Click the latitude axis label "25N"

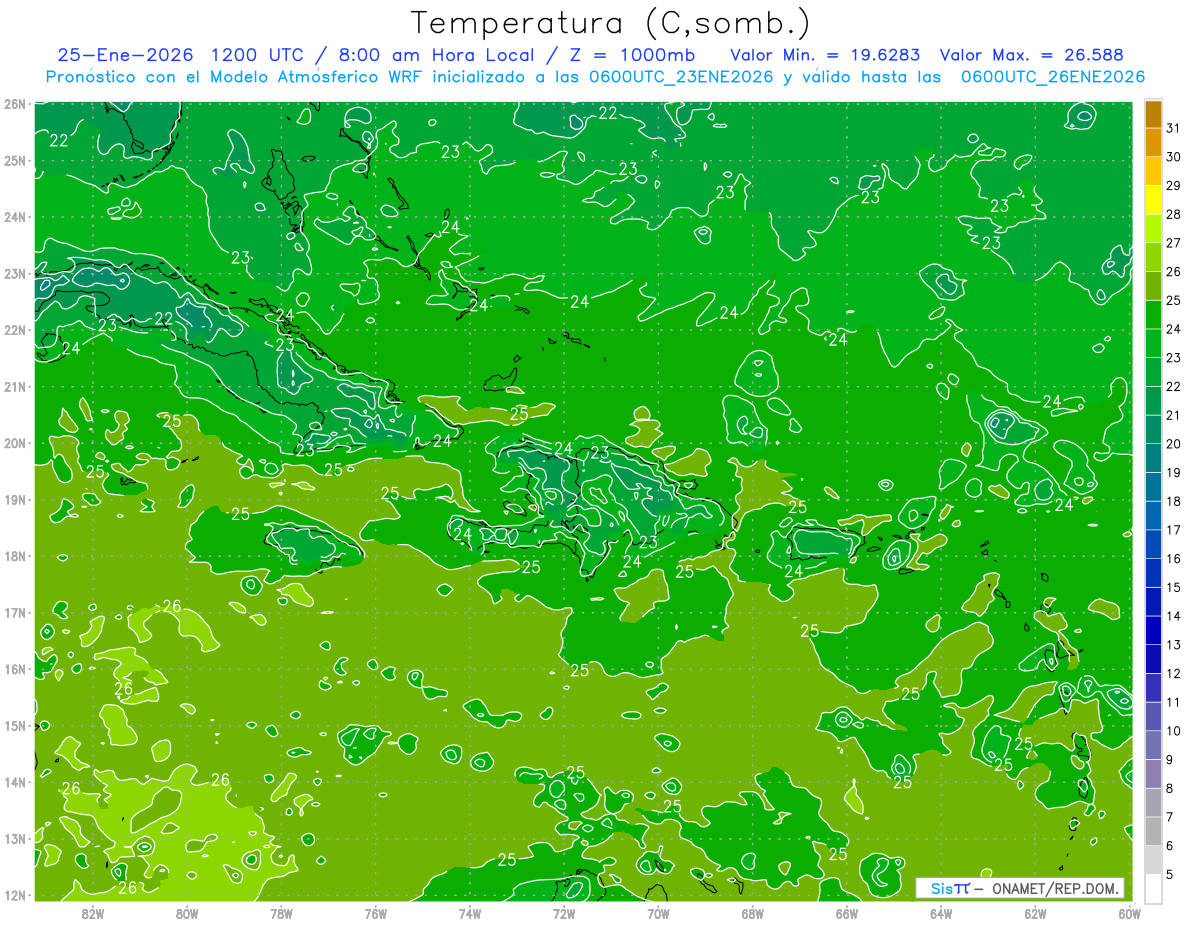click(14, 161)
